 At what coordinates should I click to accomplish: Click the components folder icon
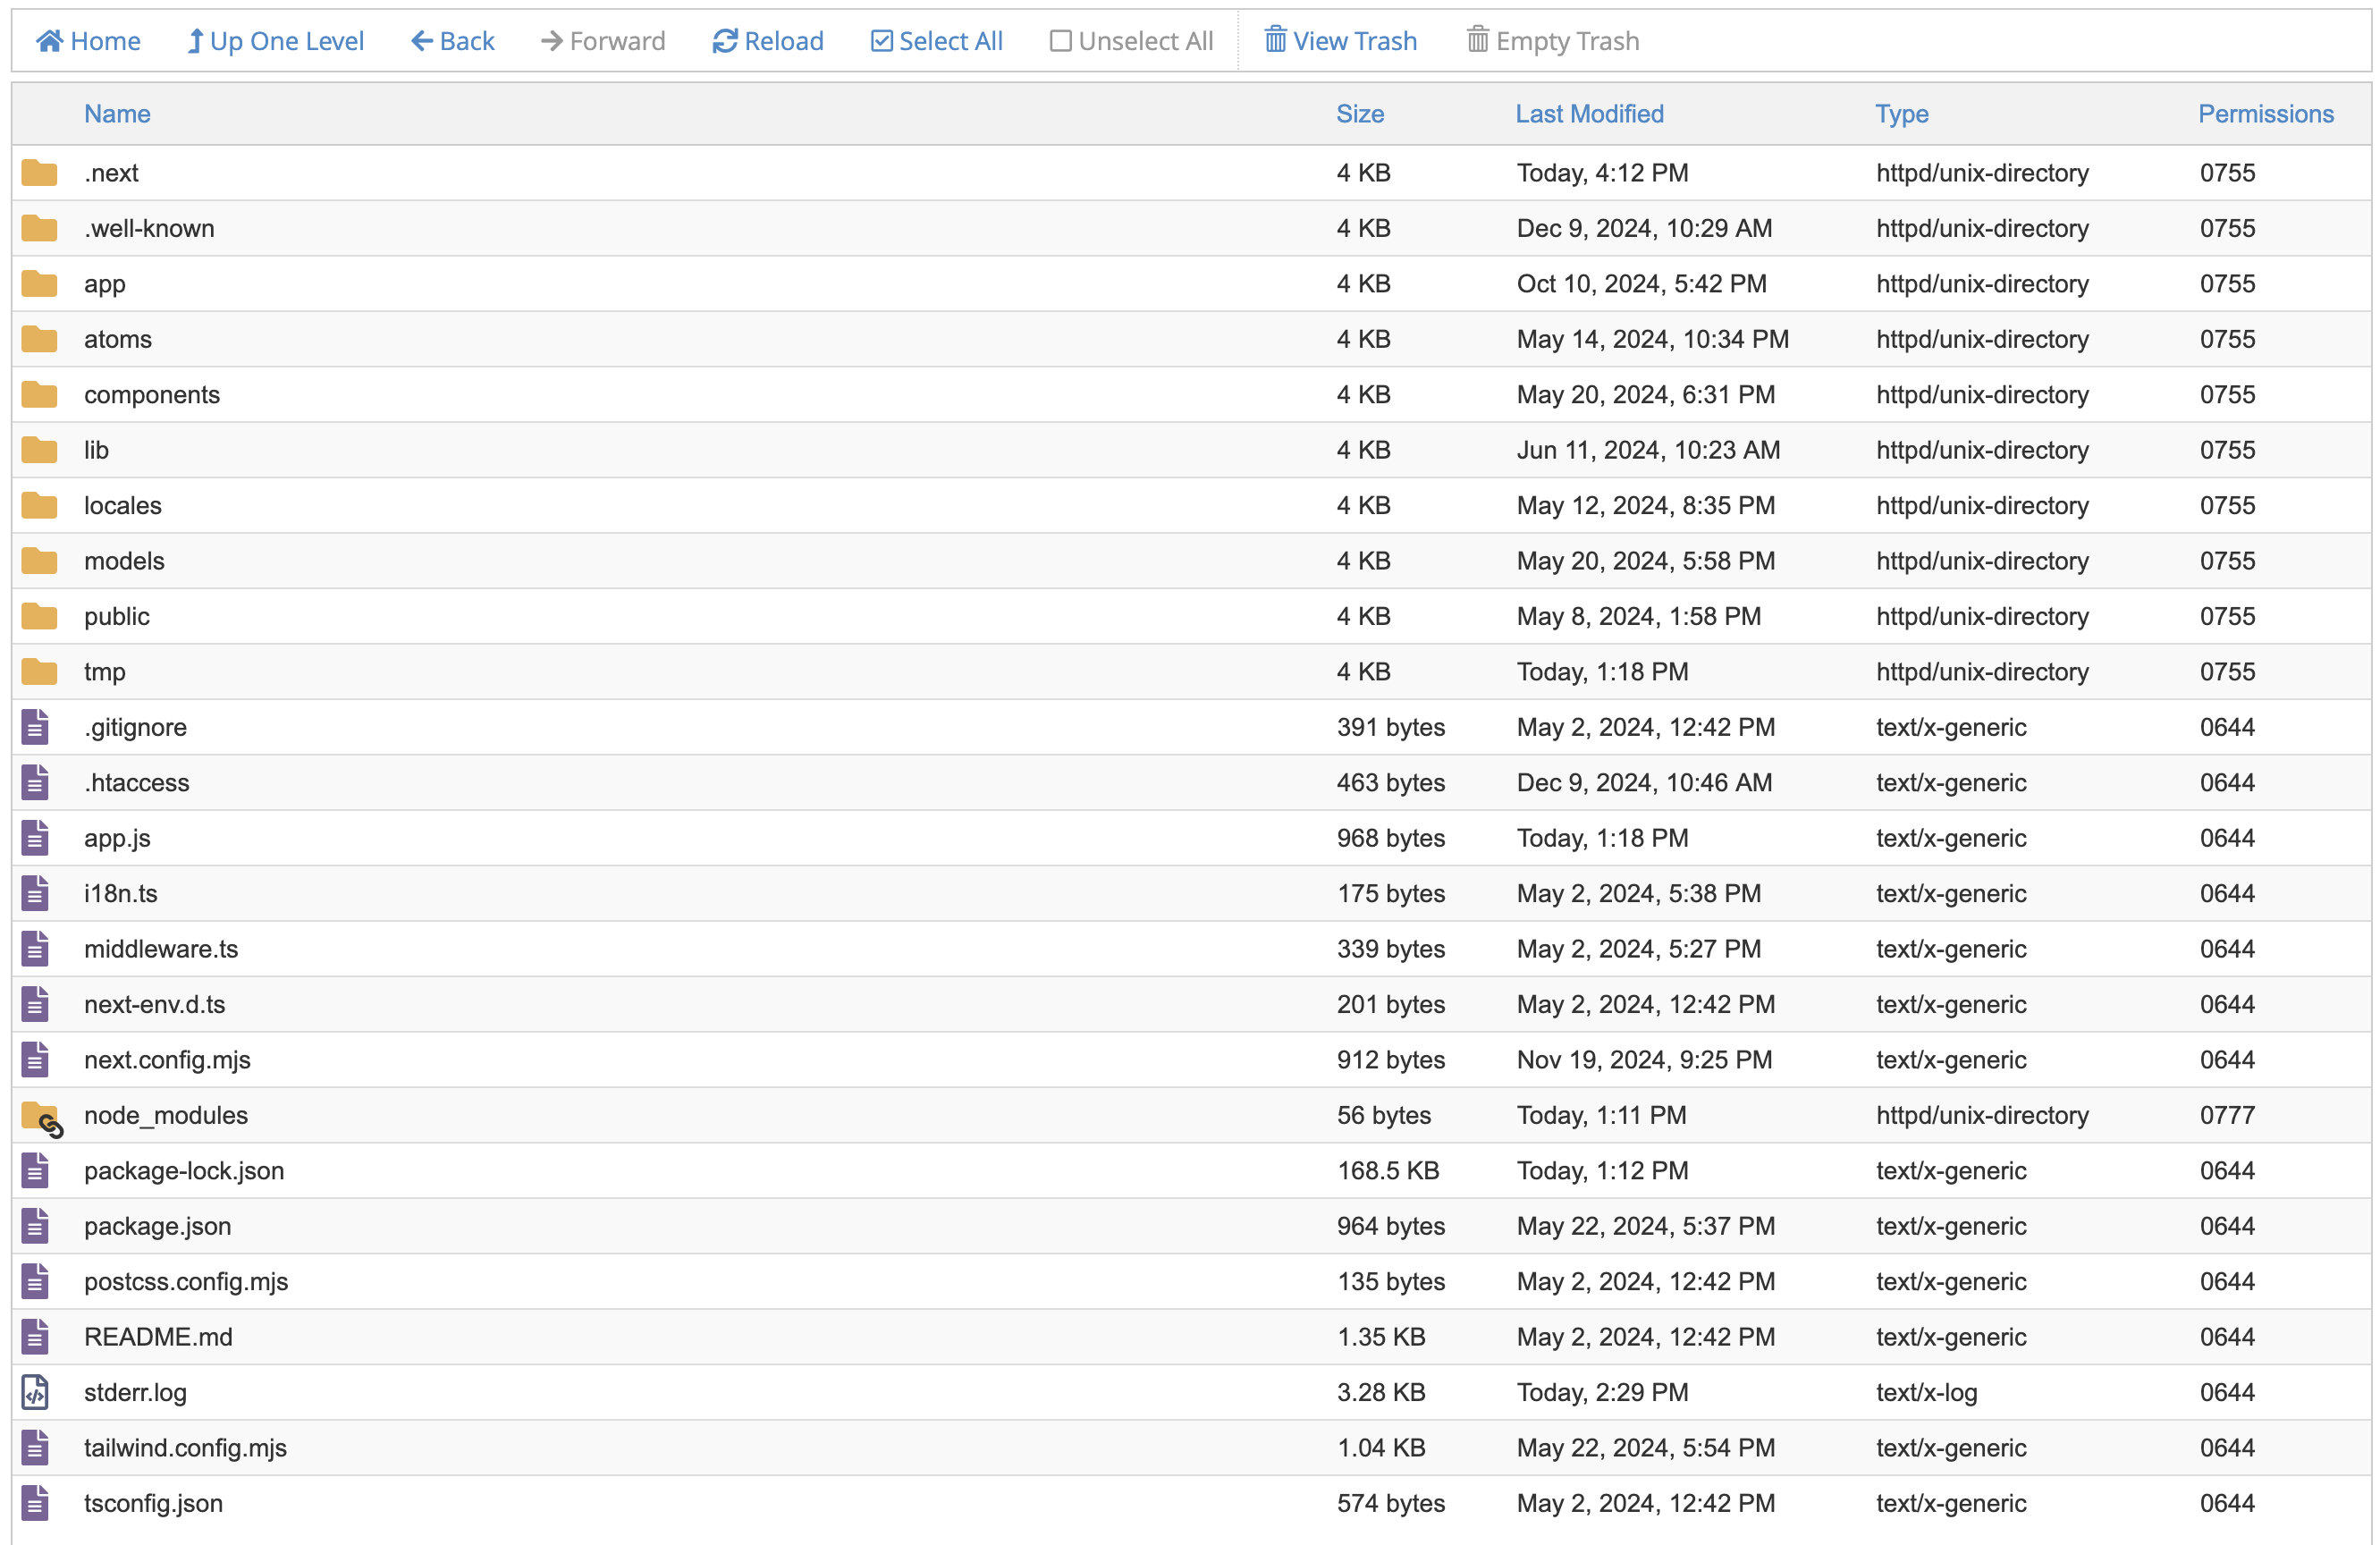[x=39, y=395]
